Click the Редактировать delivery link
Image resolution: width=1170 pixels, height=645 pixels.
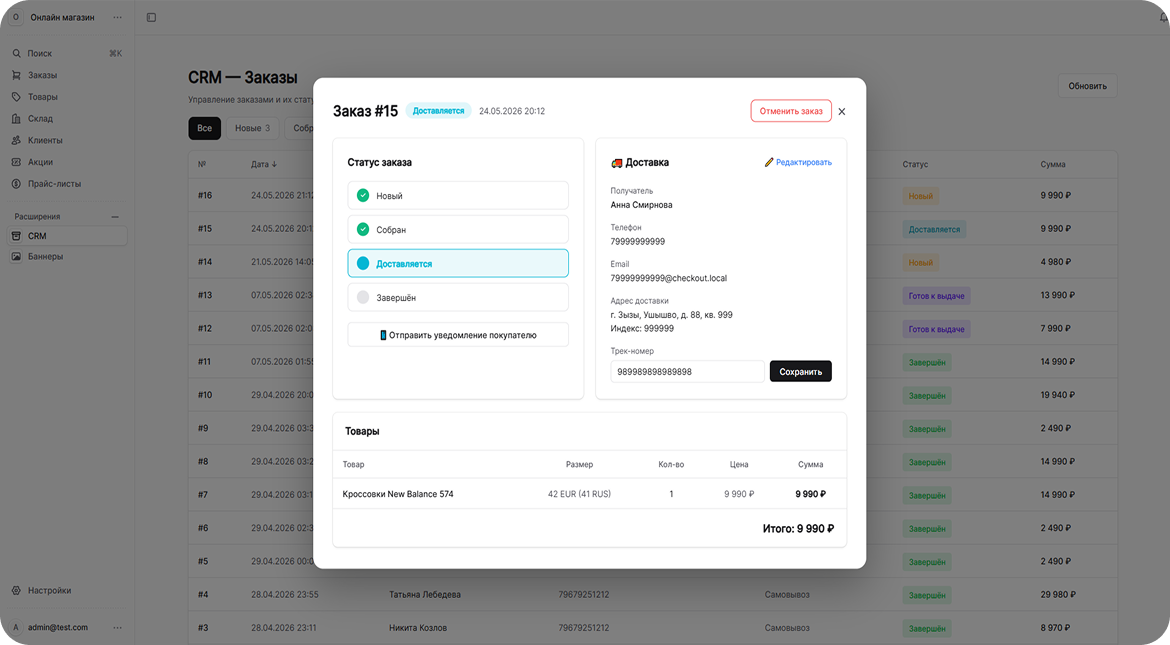click(804, 163)
